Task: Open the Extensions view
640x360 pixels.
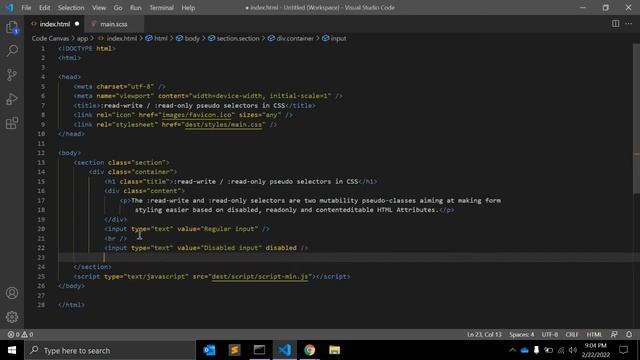Action: [12, 123]
